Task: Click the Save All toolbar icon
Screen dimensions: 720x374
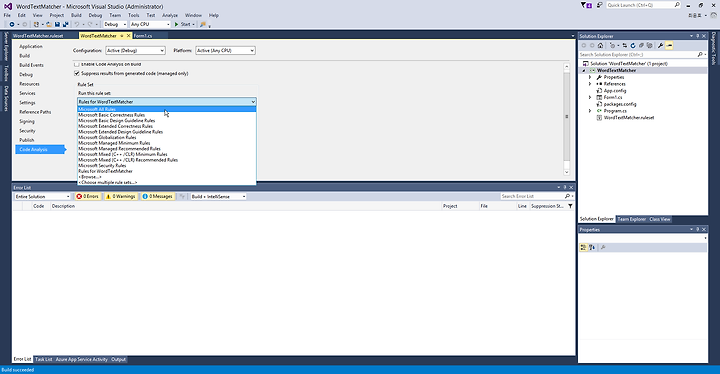Action: click(66, 24)
